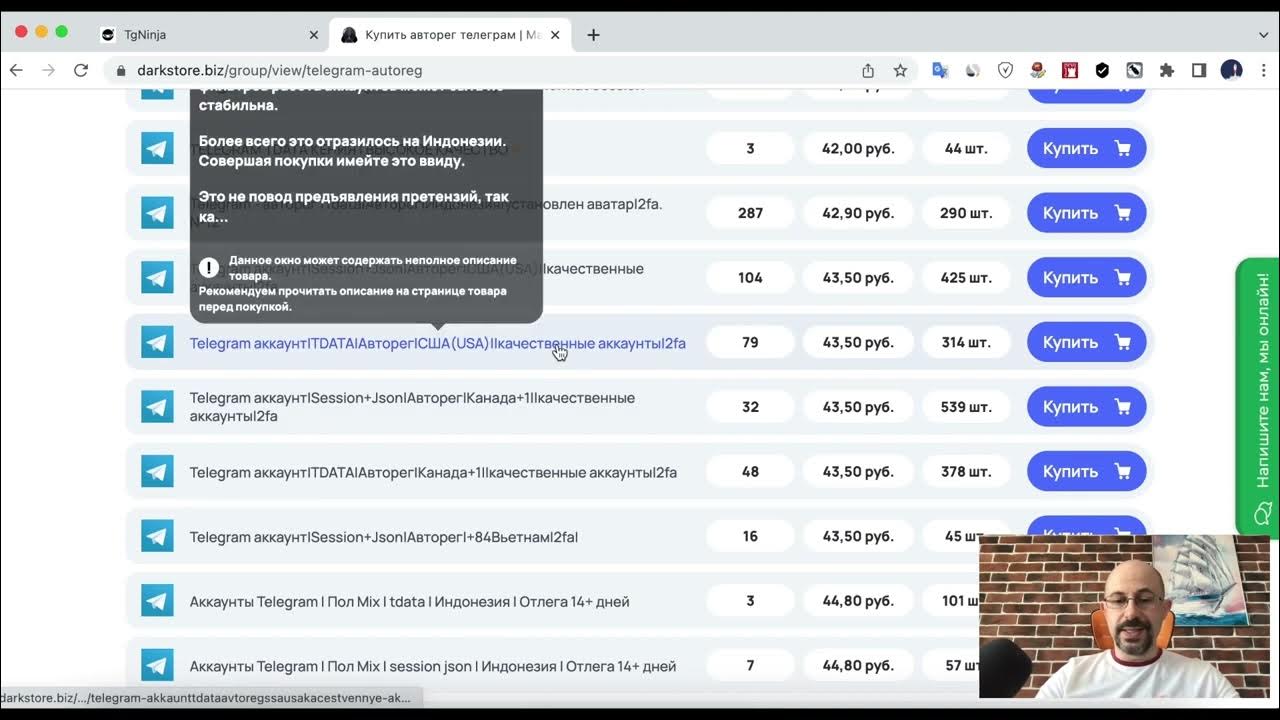Screen dimensions: 1280x720
Task: Reload the darkstore.biz page
Action: (81, 70)
